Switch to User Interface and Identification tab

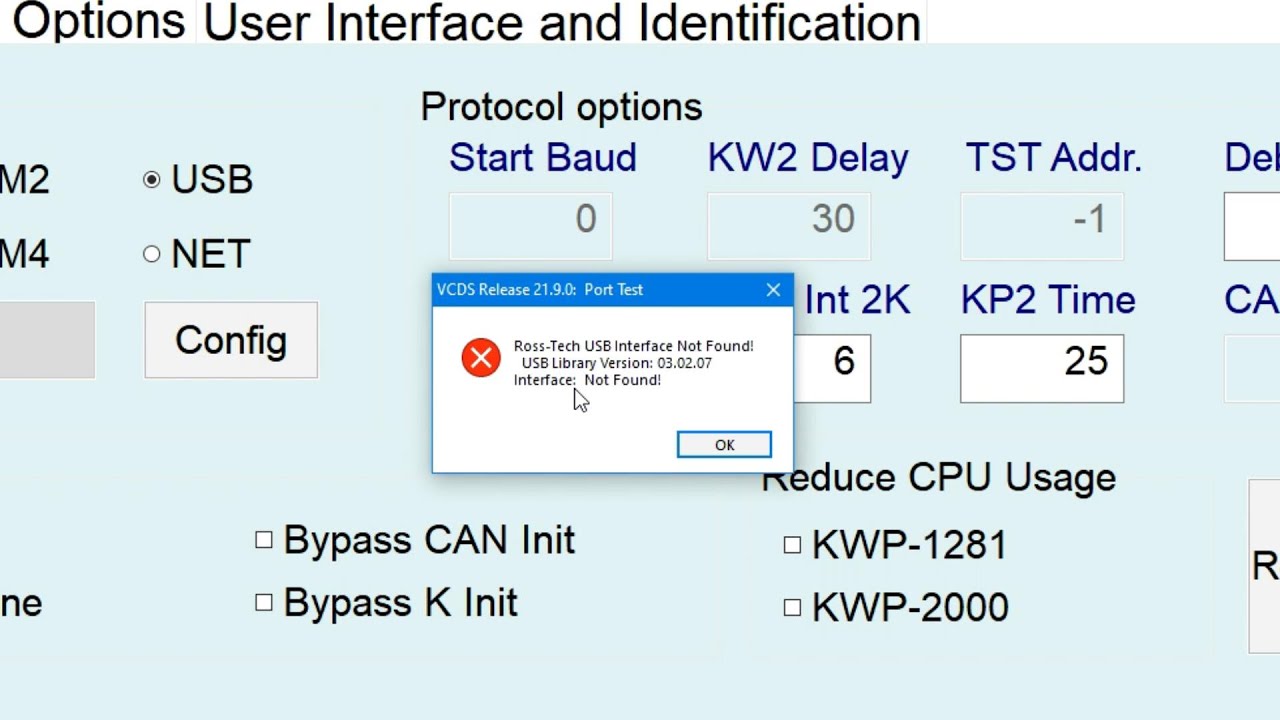[x=561, y=21]
